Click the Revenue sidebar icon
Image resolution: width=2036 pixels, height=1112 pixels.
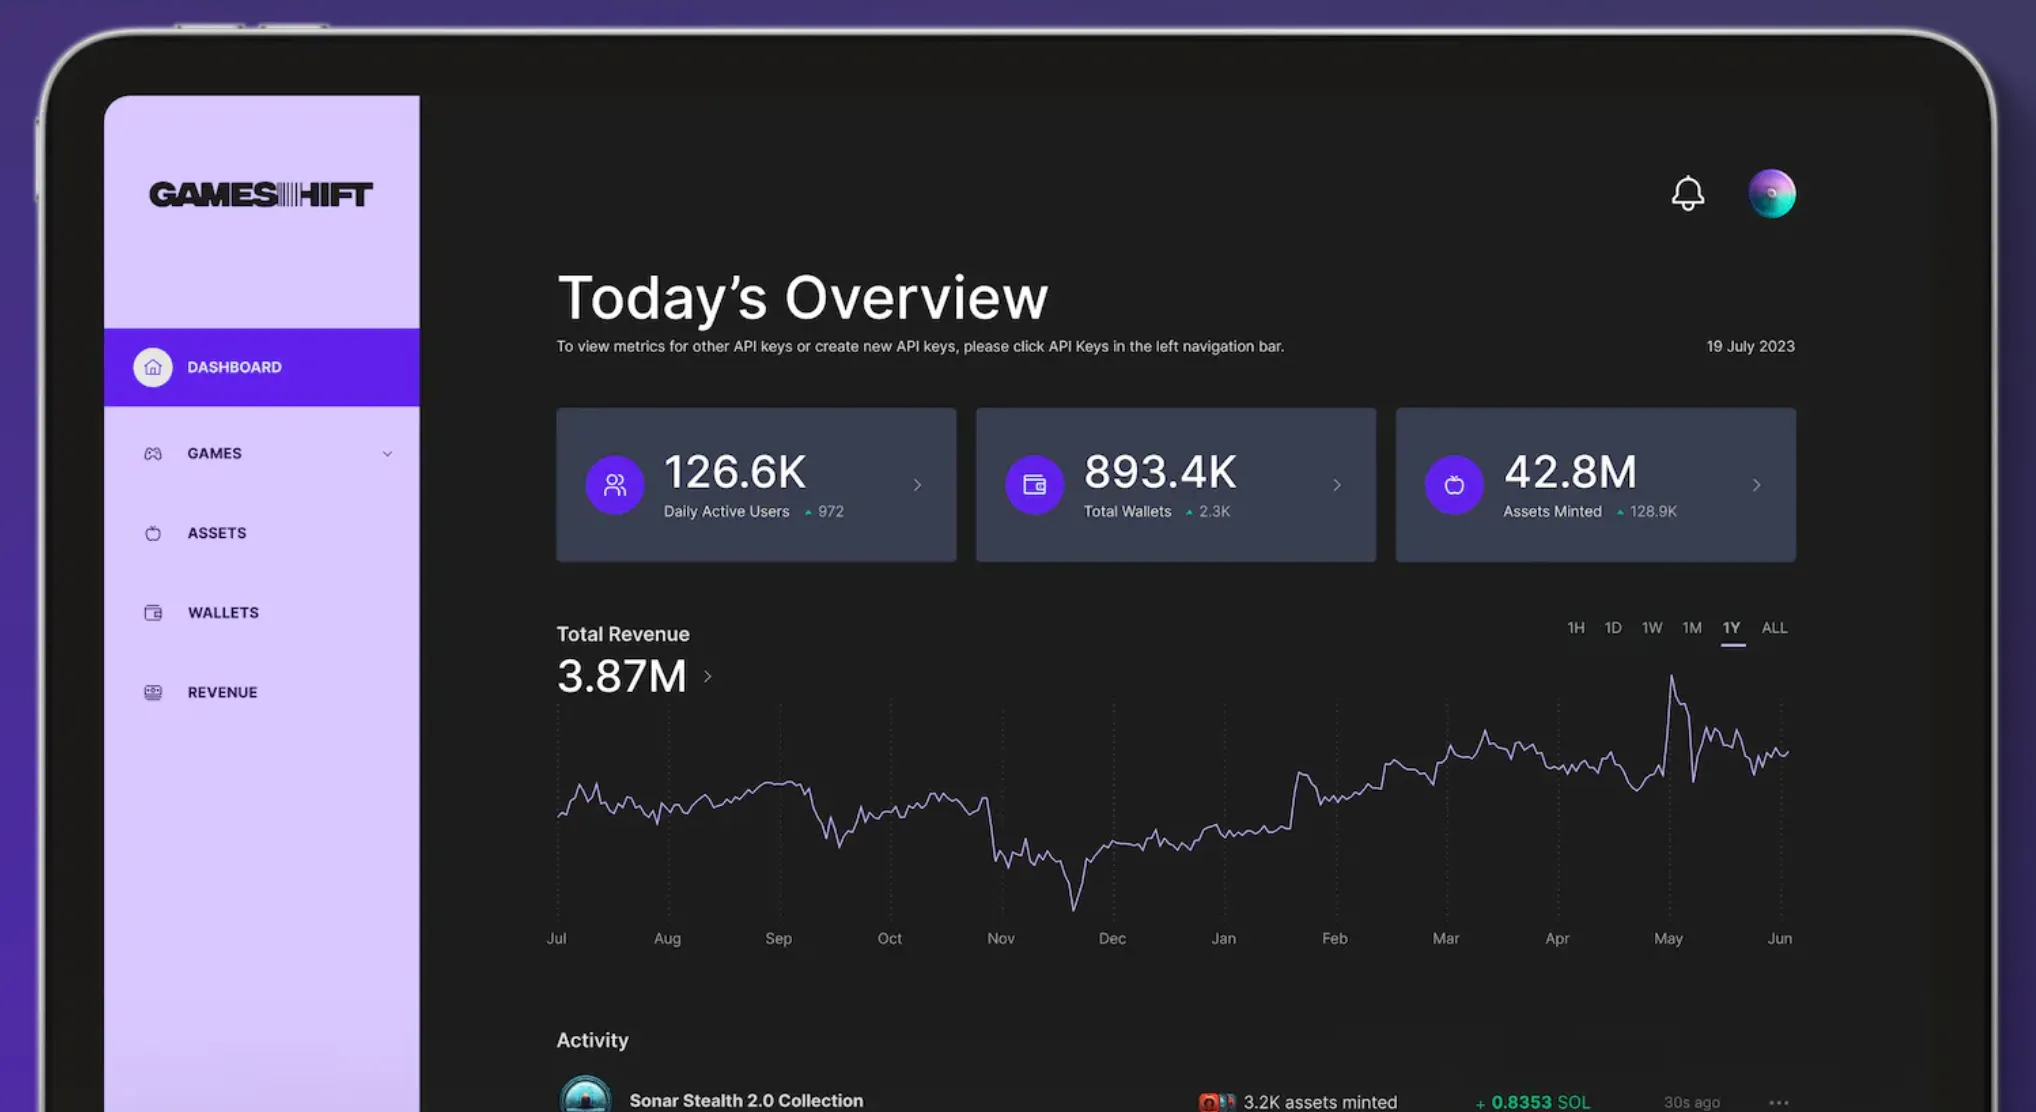point(153,692)
